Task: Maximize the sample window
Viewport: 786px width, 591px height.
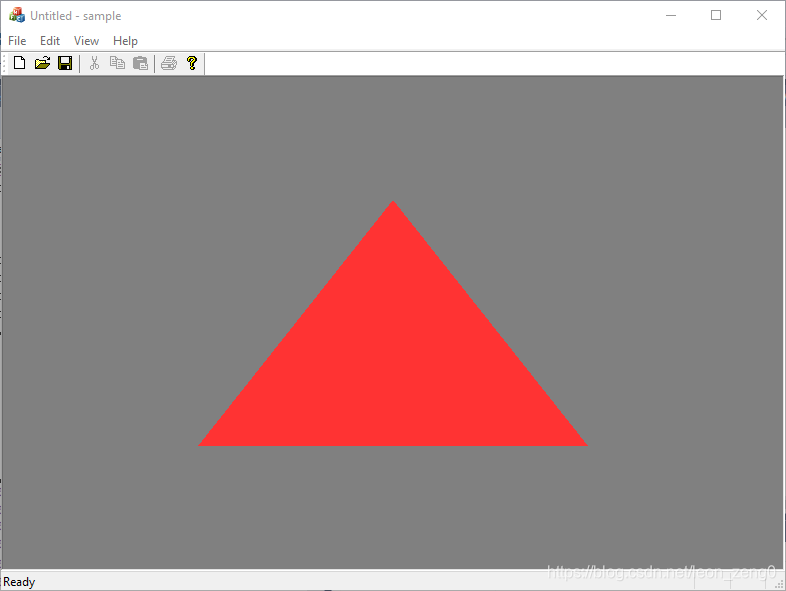Action: [716, 16]
